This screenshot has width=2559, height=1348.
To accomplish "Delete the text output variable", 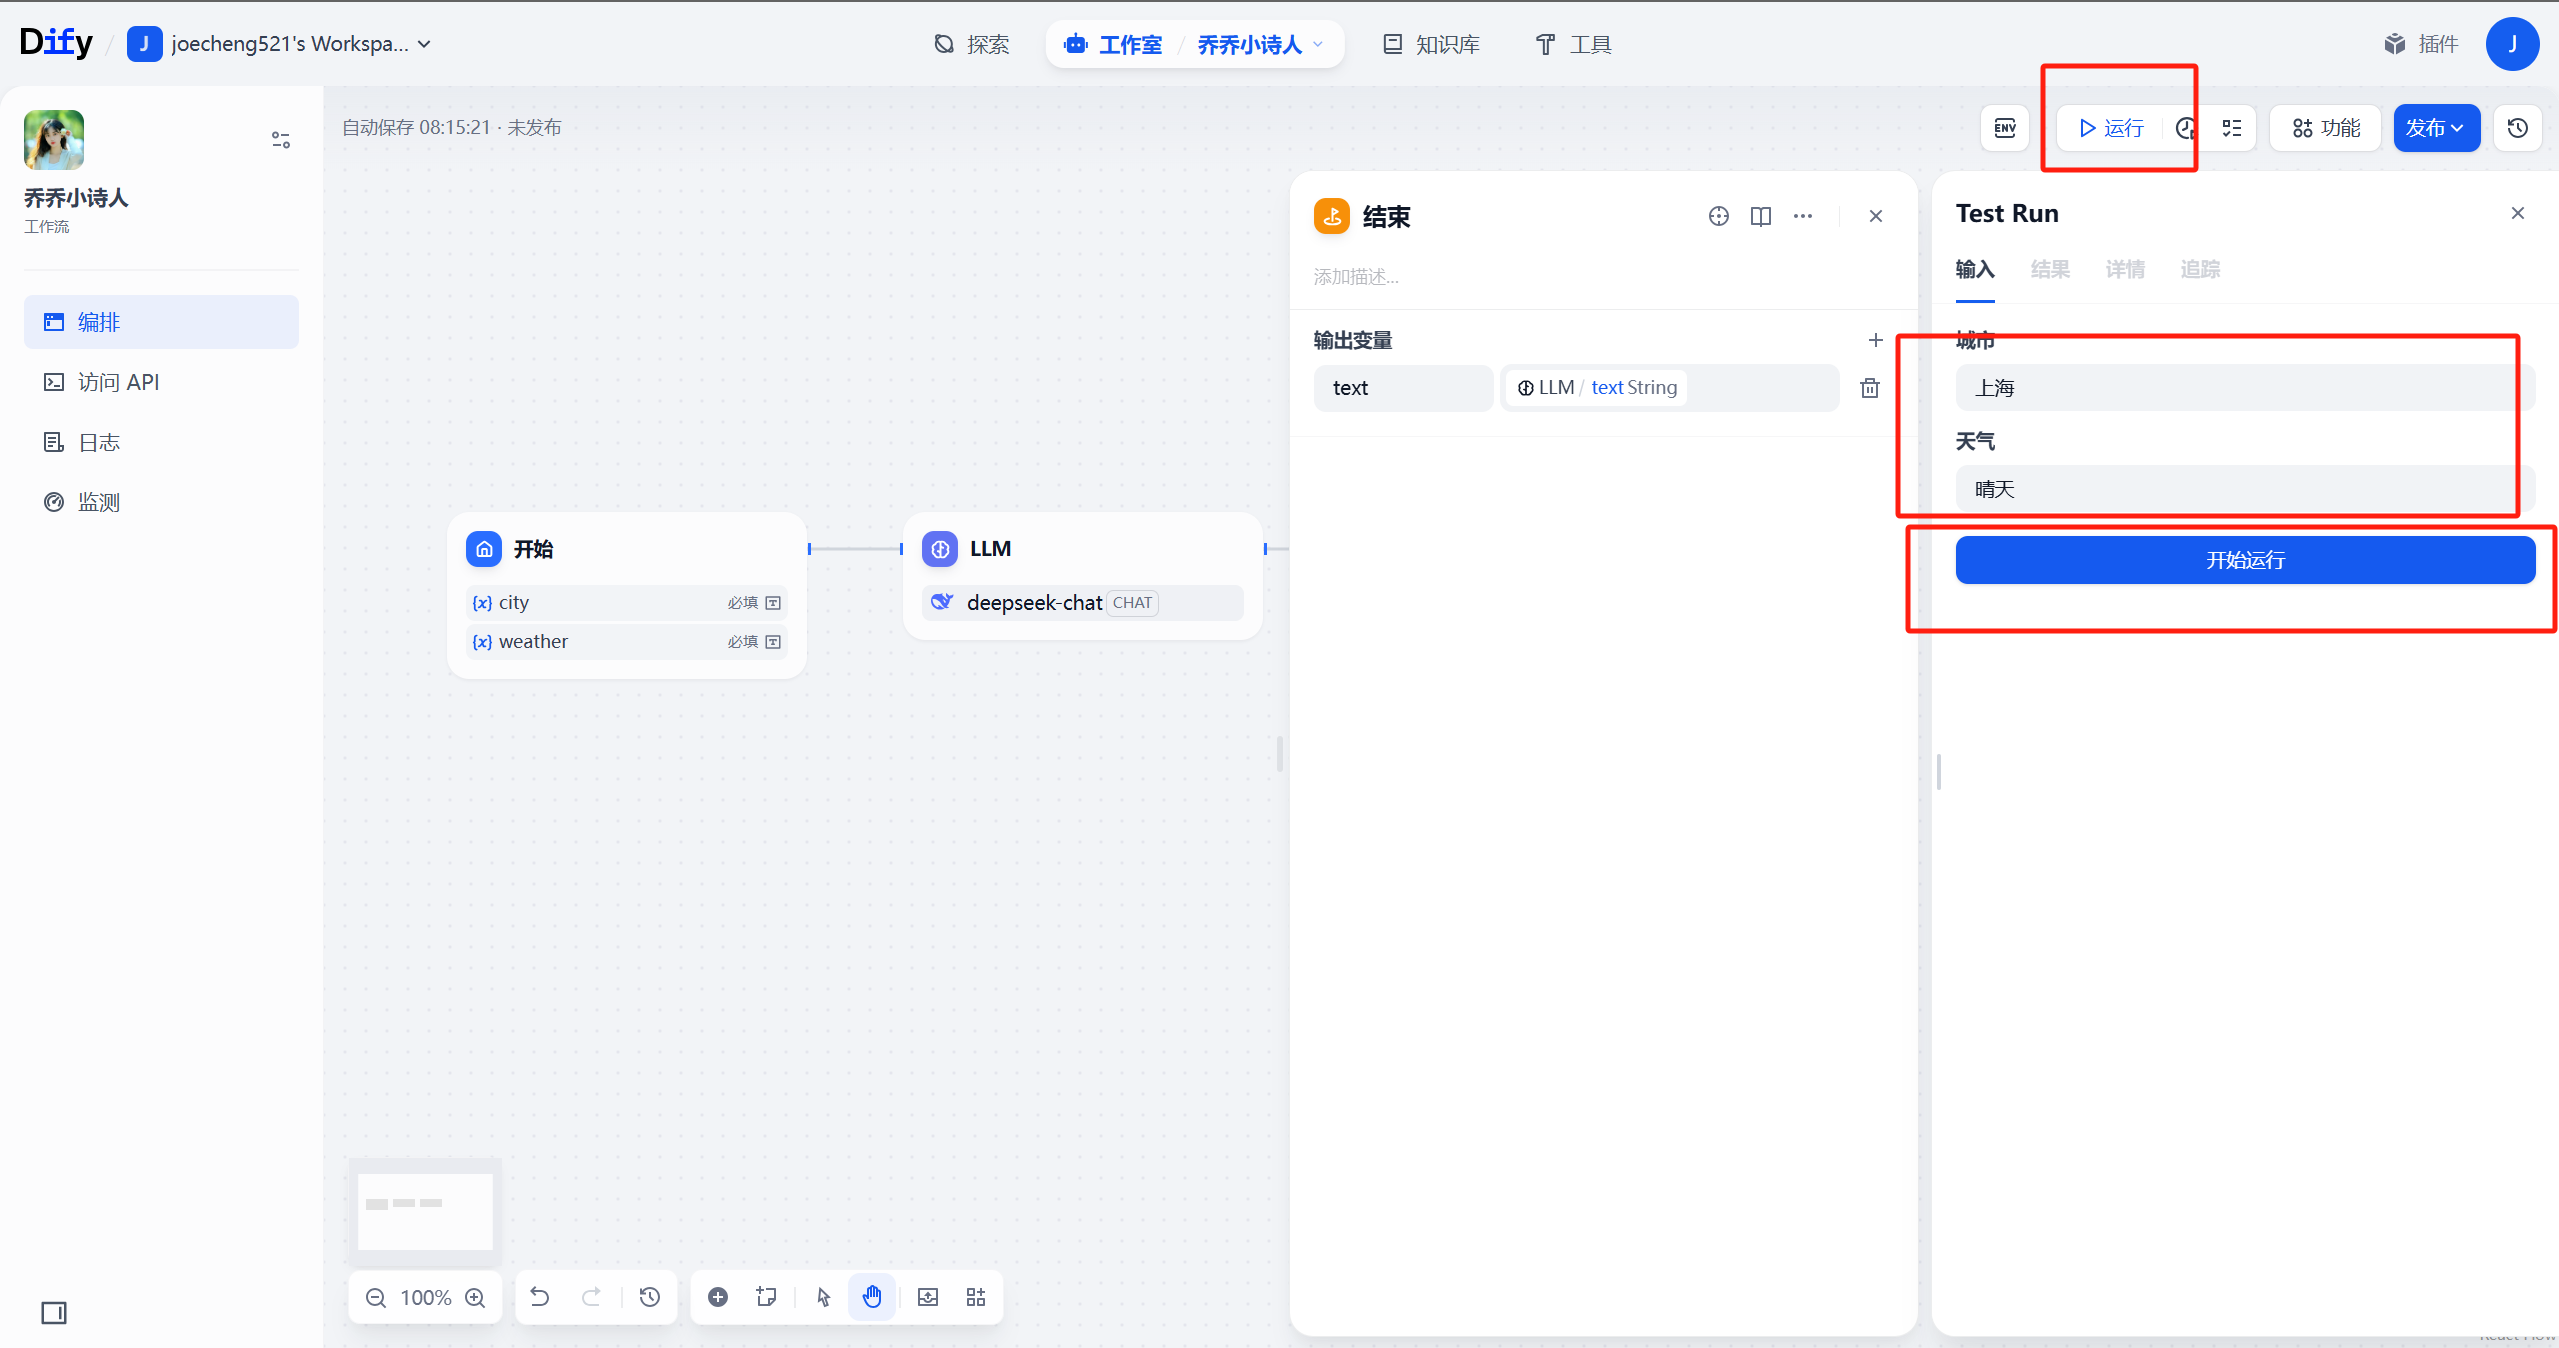I will pyautogui.click(x=1869, y=388).
